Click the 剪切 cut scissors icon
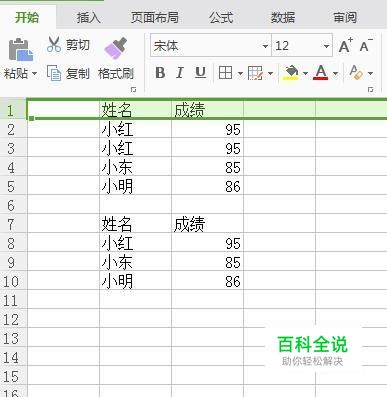Viewport: 387px width, 397px height. pyautogui.click(x=54, y=44)
